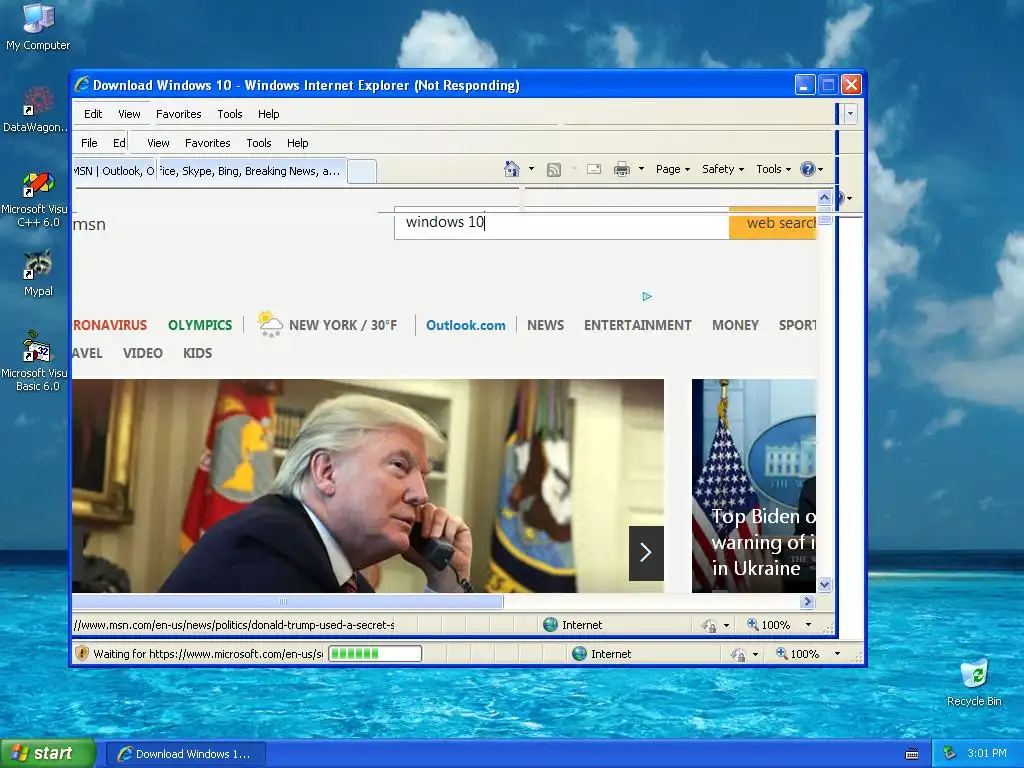Image resolution: width=1024 pixels, height=768 pixels.
Task: Click the NEW YORK / 30°F weather link
Action: [x=343, y=325]
